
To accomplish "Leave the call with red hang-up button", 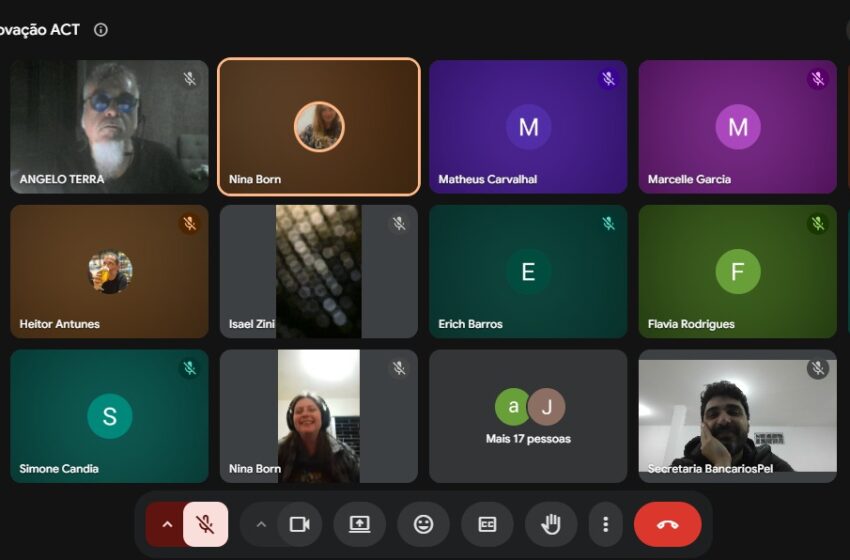I will coord(667,524).
